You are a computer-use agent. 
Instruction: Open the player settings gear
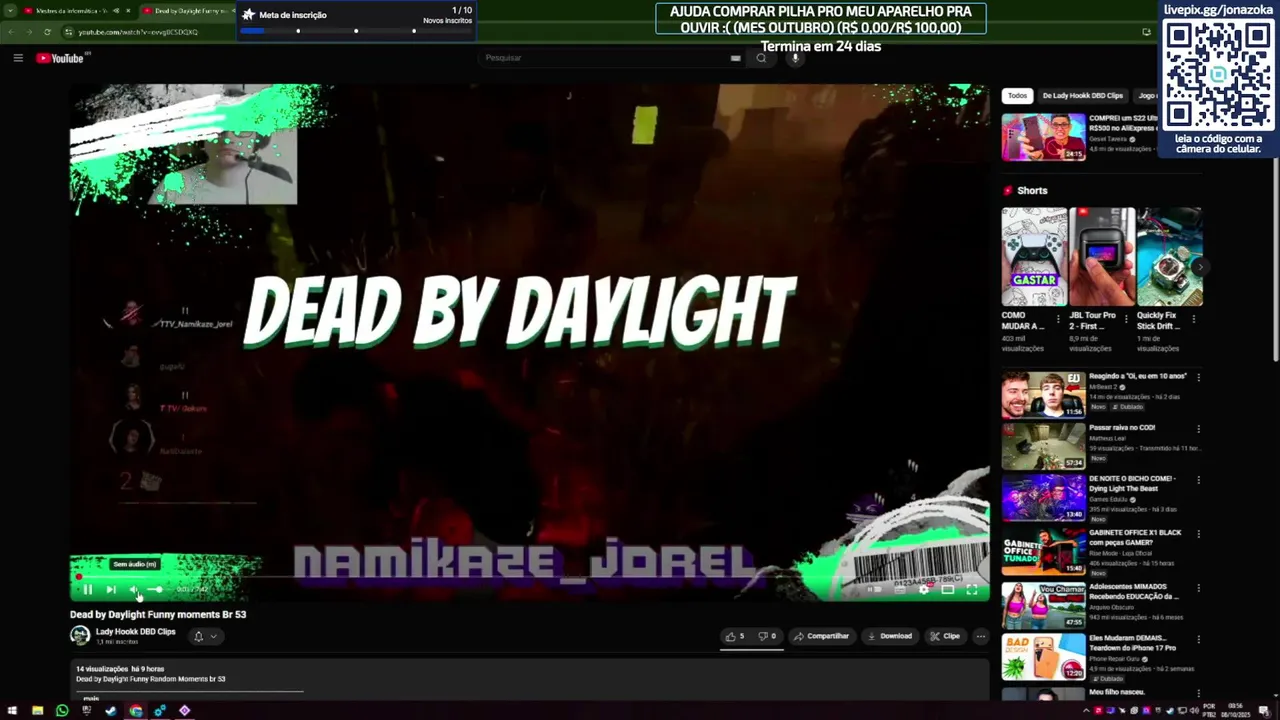(x=923, y=589)
